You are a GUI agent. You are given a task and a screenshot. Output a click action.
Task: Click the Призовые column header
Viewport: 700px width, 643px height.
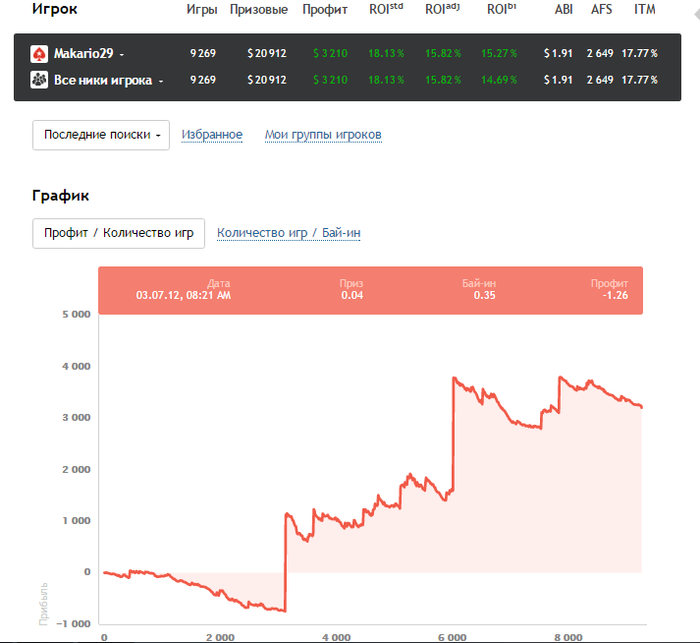(x=258, y=10)
